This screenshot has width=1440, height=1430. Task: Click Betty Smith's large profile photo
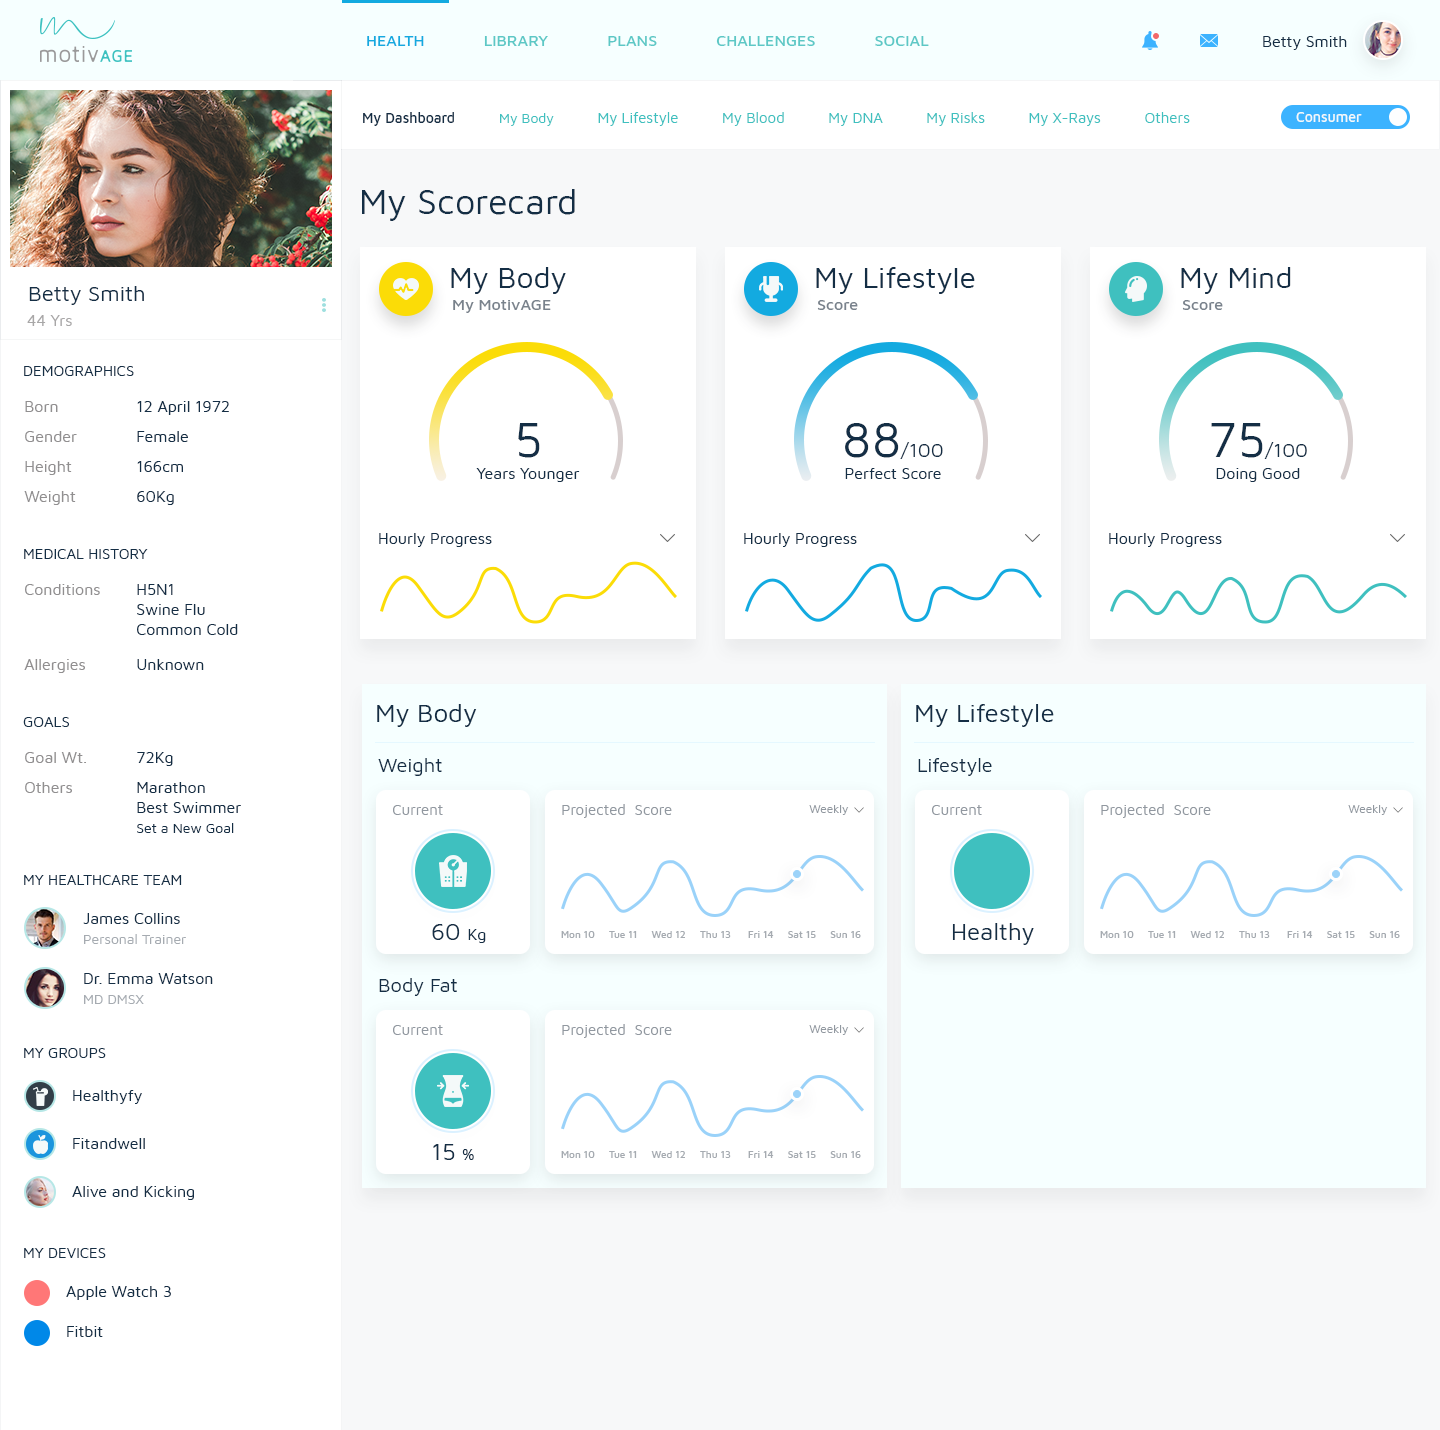[x=171, y=178]
